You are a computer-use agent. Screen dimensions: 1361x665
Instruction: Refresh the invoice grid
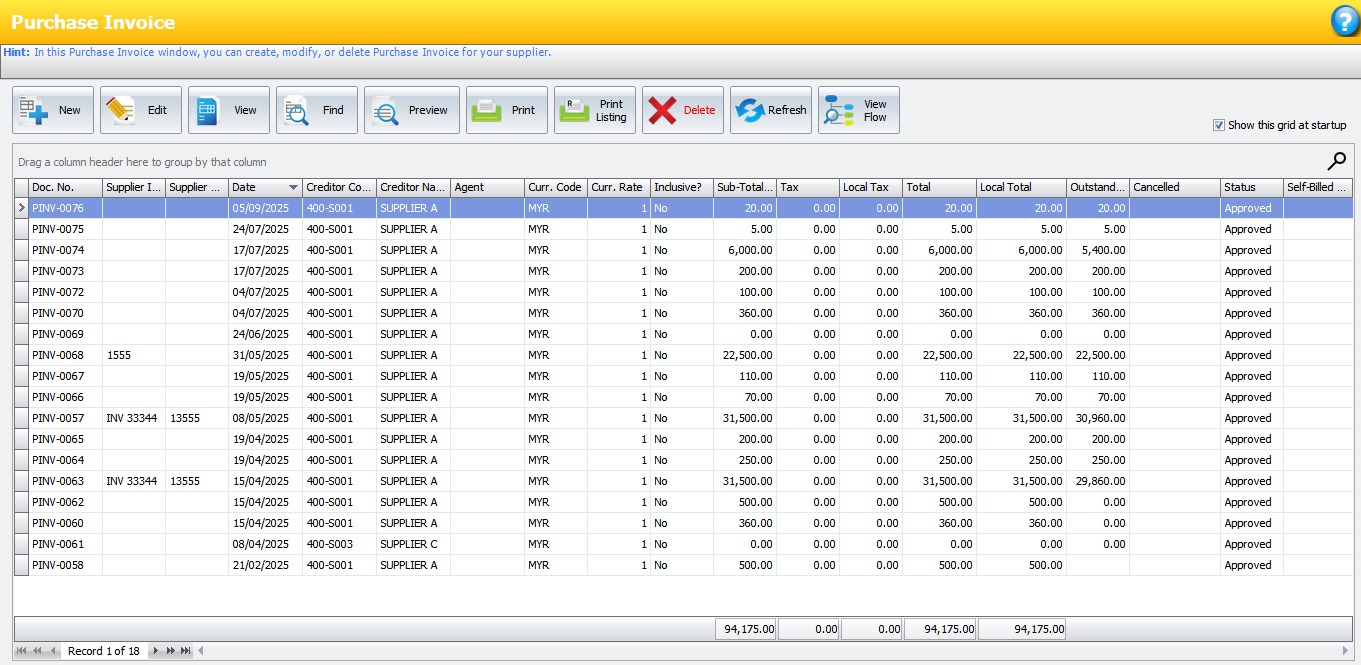770,110
